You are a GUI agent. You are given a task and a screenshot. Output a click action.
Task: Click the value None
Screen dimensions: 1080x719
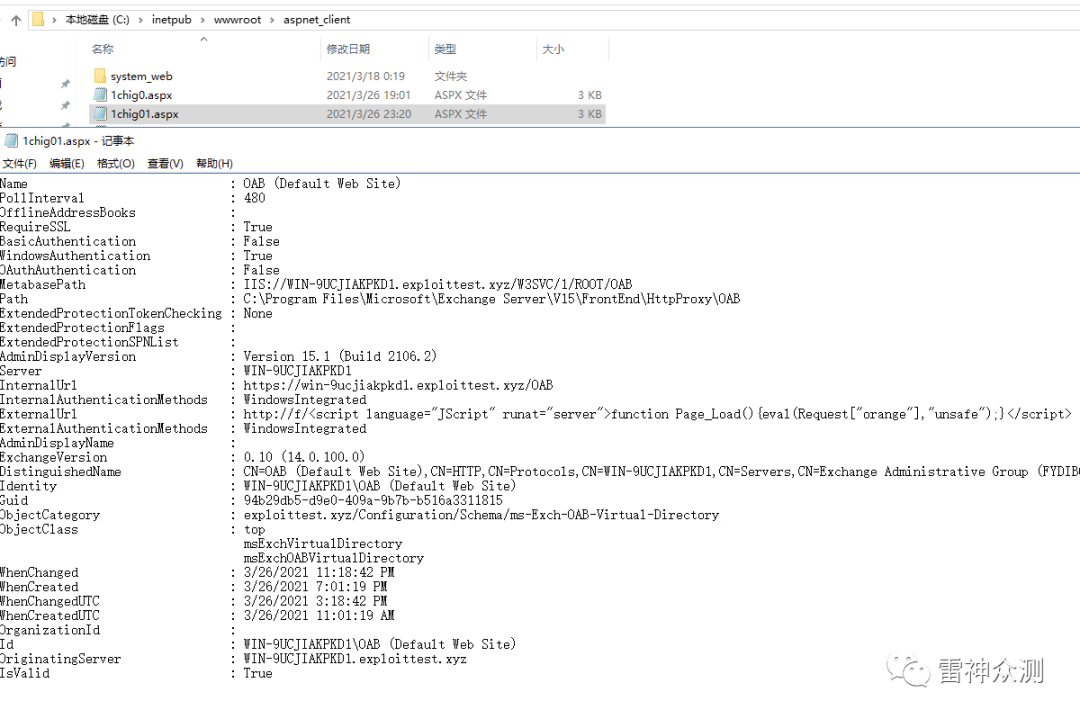tap(258, 313)
